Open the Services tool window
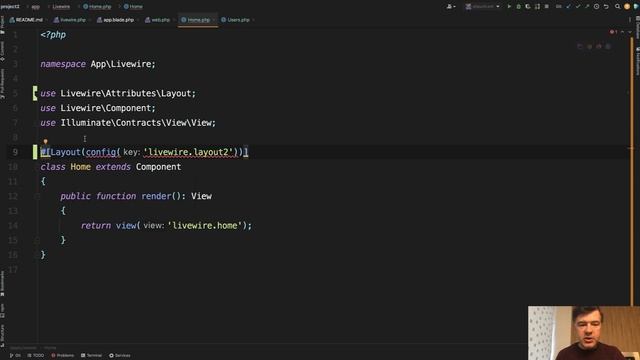 120,356
